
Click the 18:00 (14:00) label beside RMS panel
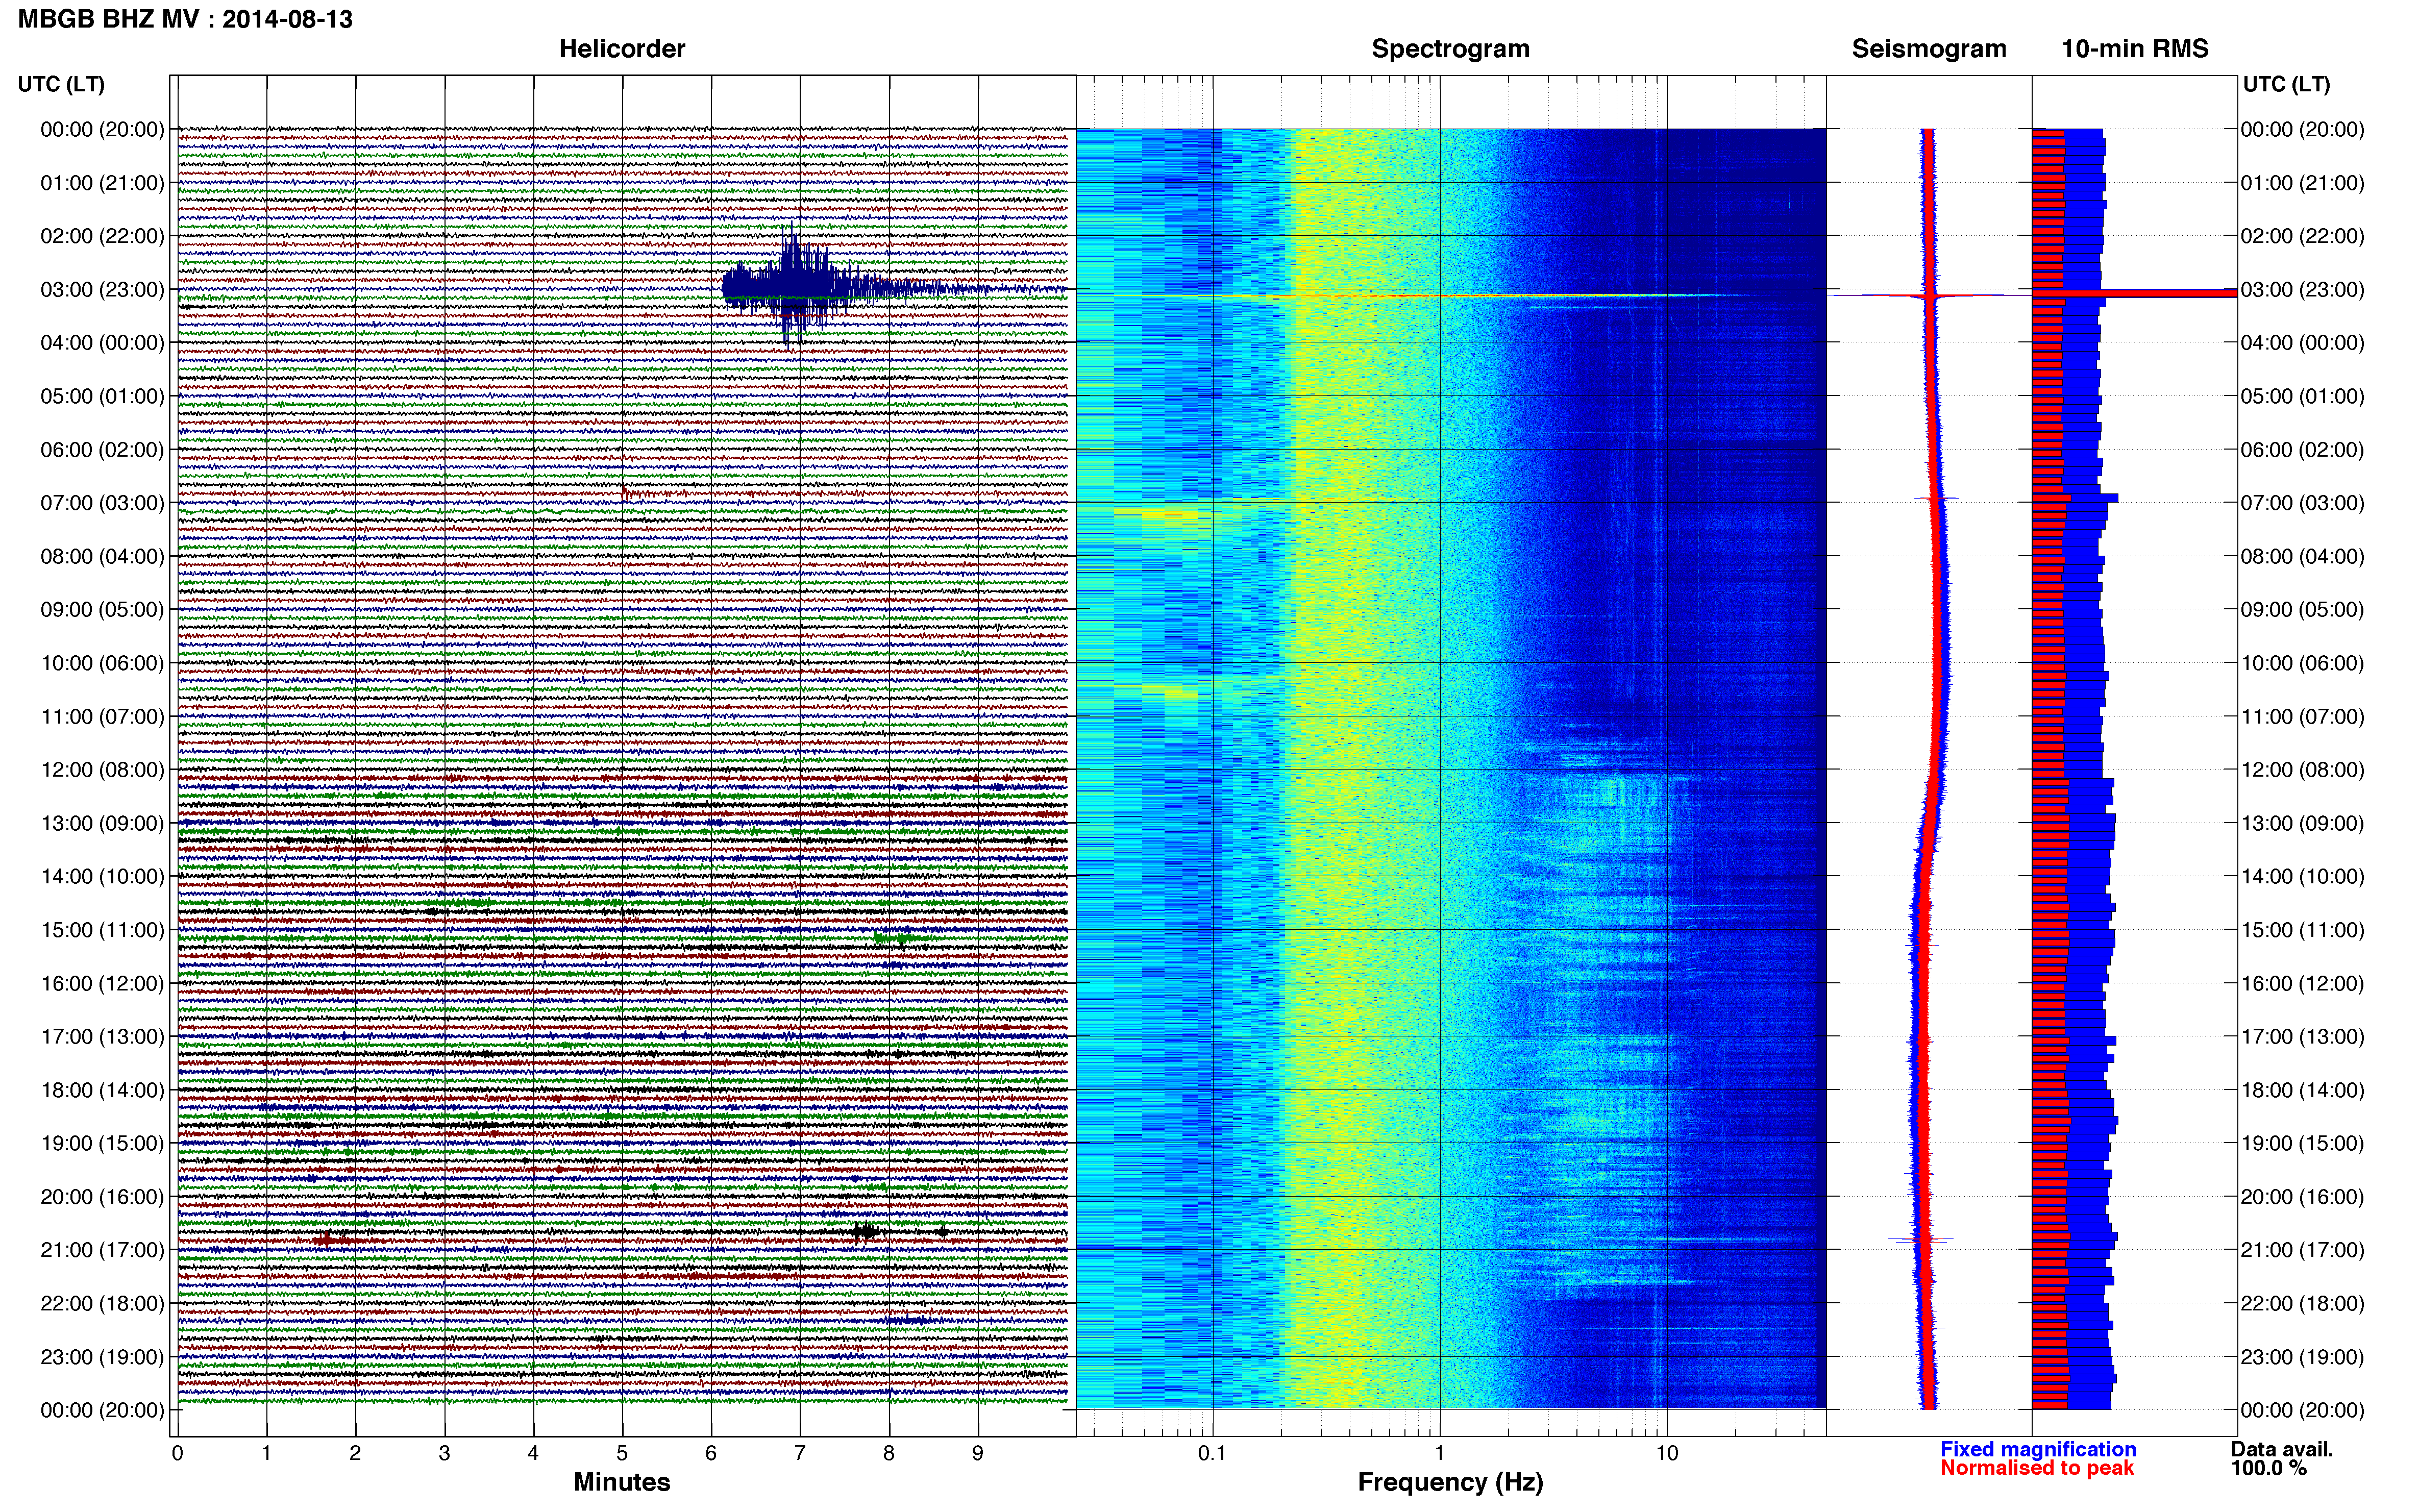coord(2302,1090)
